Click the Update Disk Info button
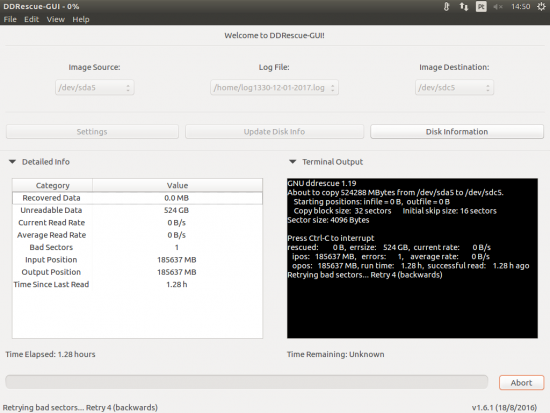The width and height of the screenshot is (550, 413). [x=274, y=132]
